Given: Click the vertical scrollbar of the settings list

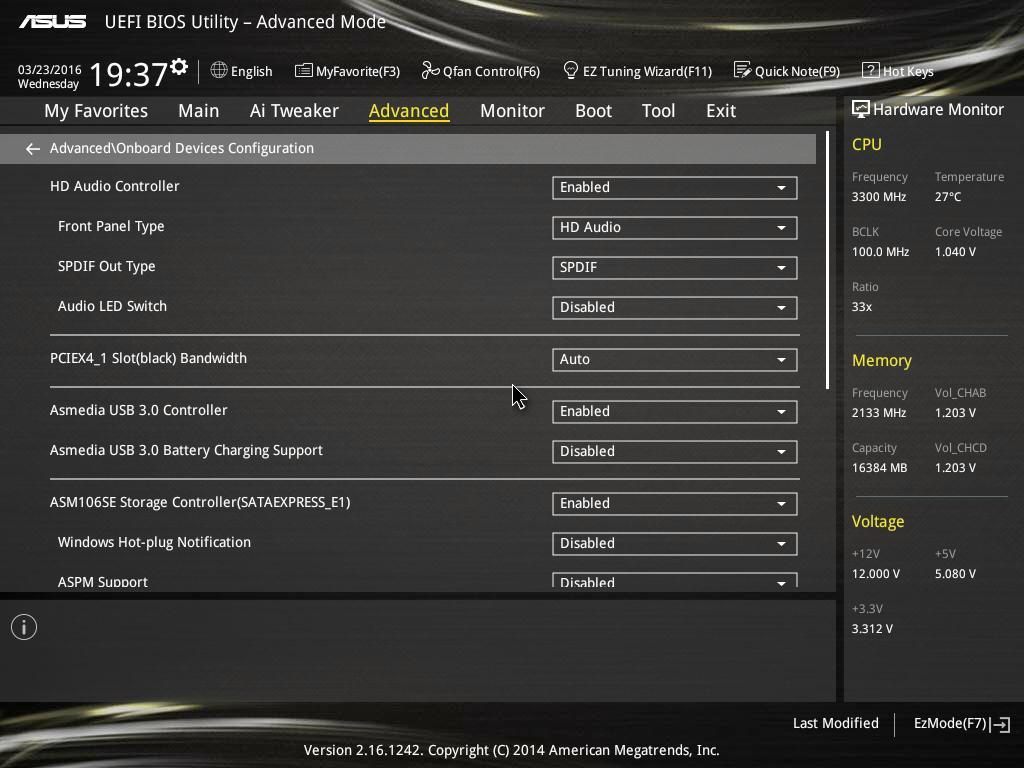Looking at the screenshot, I should coord(827,260).
